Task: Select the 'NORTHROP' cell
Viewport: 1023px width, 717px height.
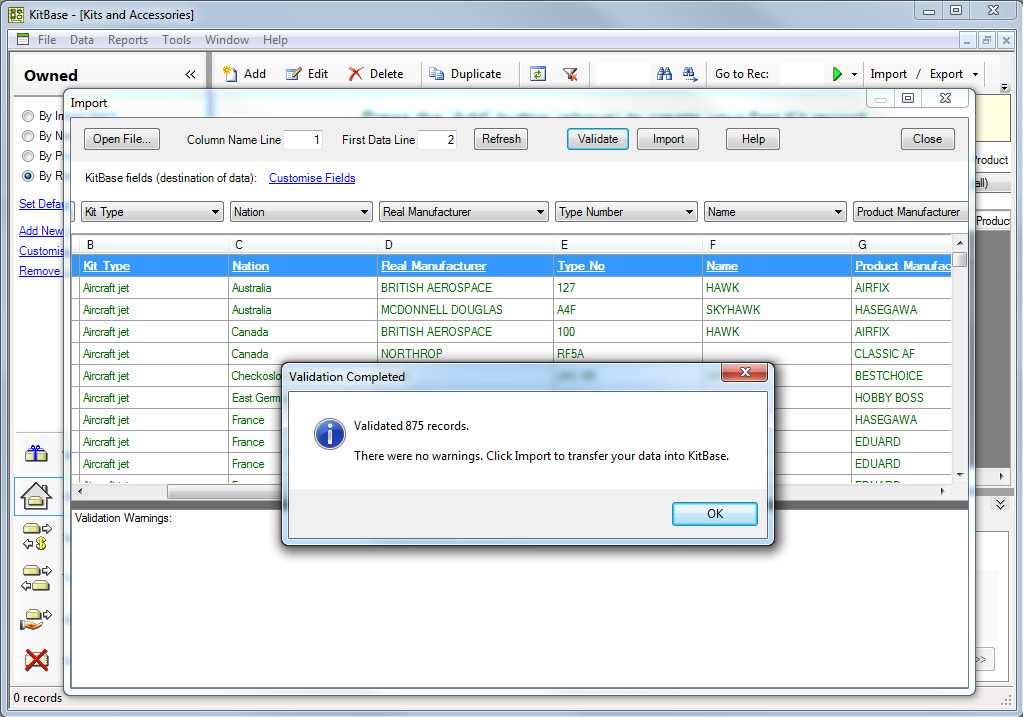Action: tap(465, 354)
